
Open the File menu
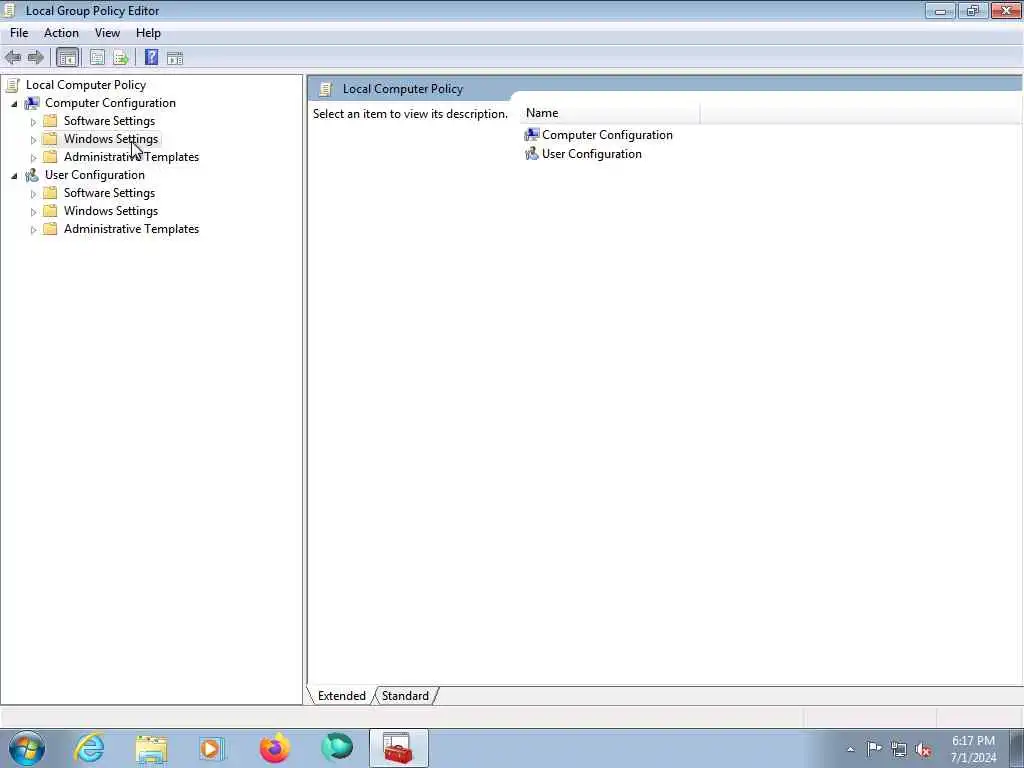[19, 33]
